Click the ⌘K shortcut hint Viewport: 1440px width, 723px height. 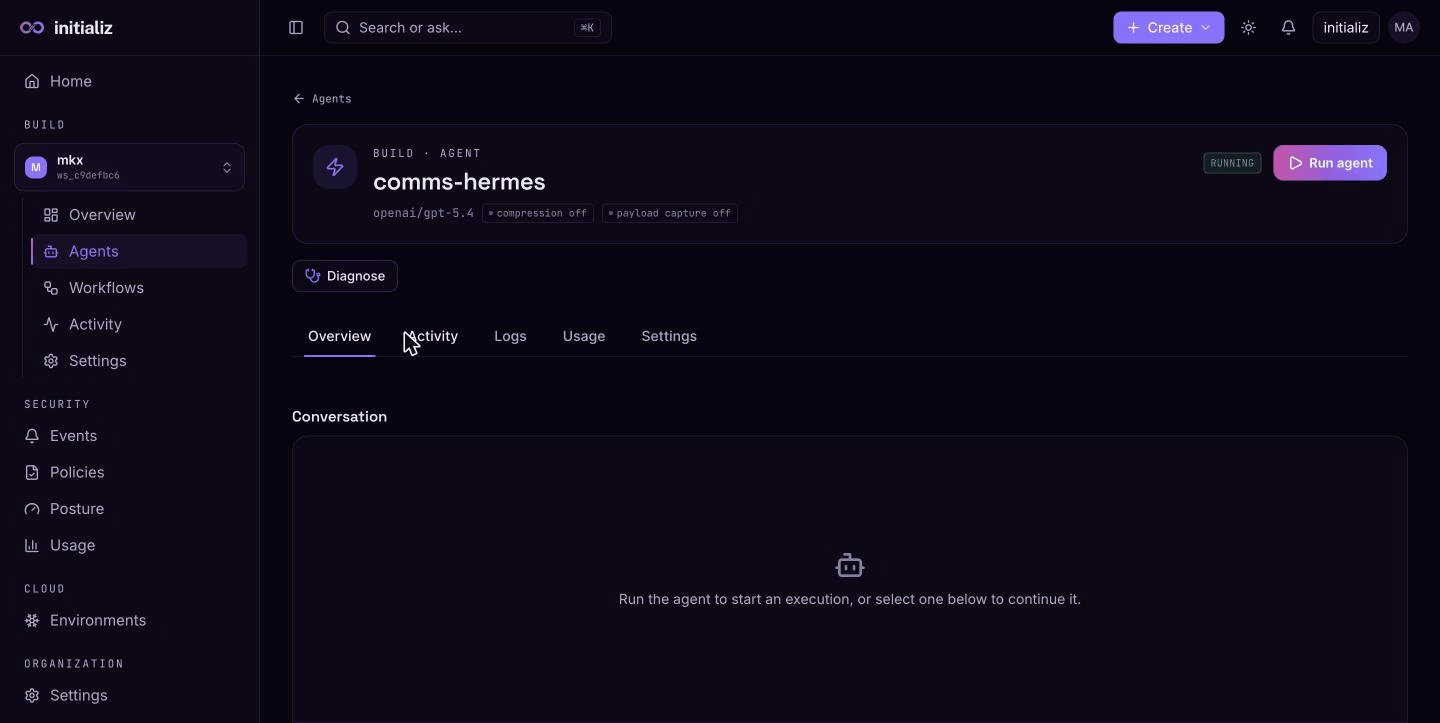click(x=588, y=28)
